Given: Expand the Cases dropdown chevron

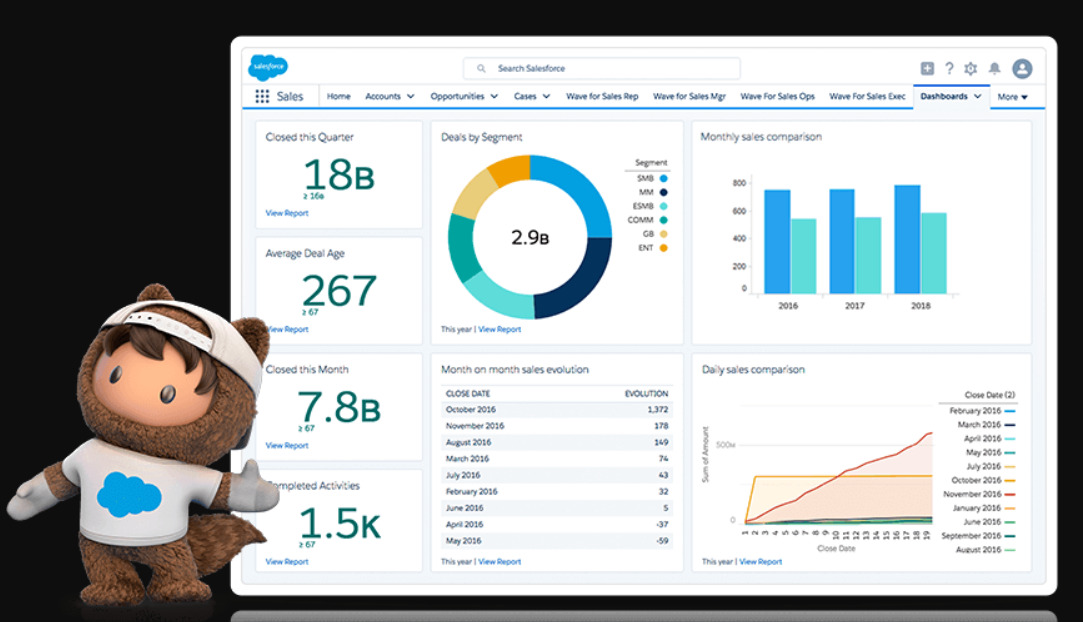Looking at the screenshot, I should coord(546,97).
